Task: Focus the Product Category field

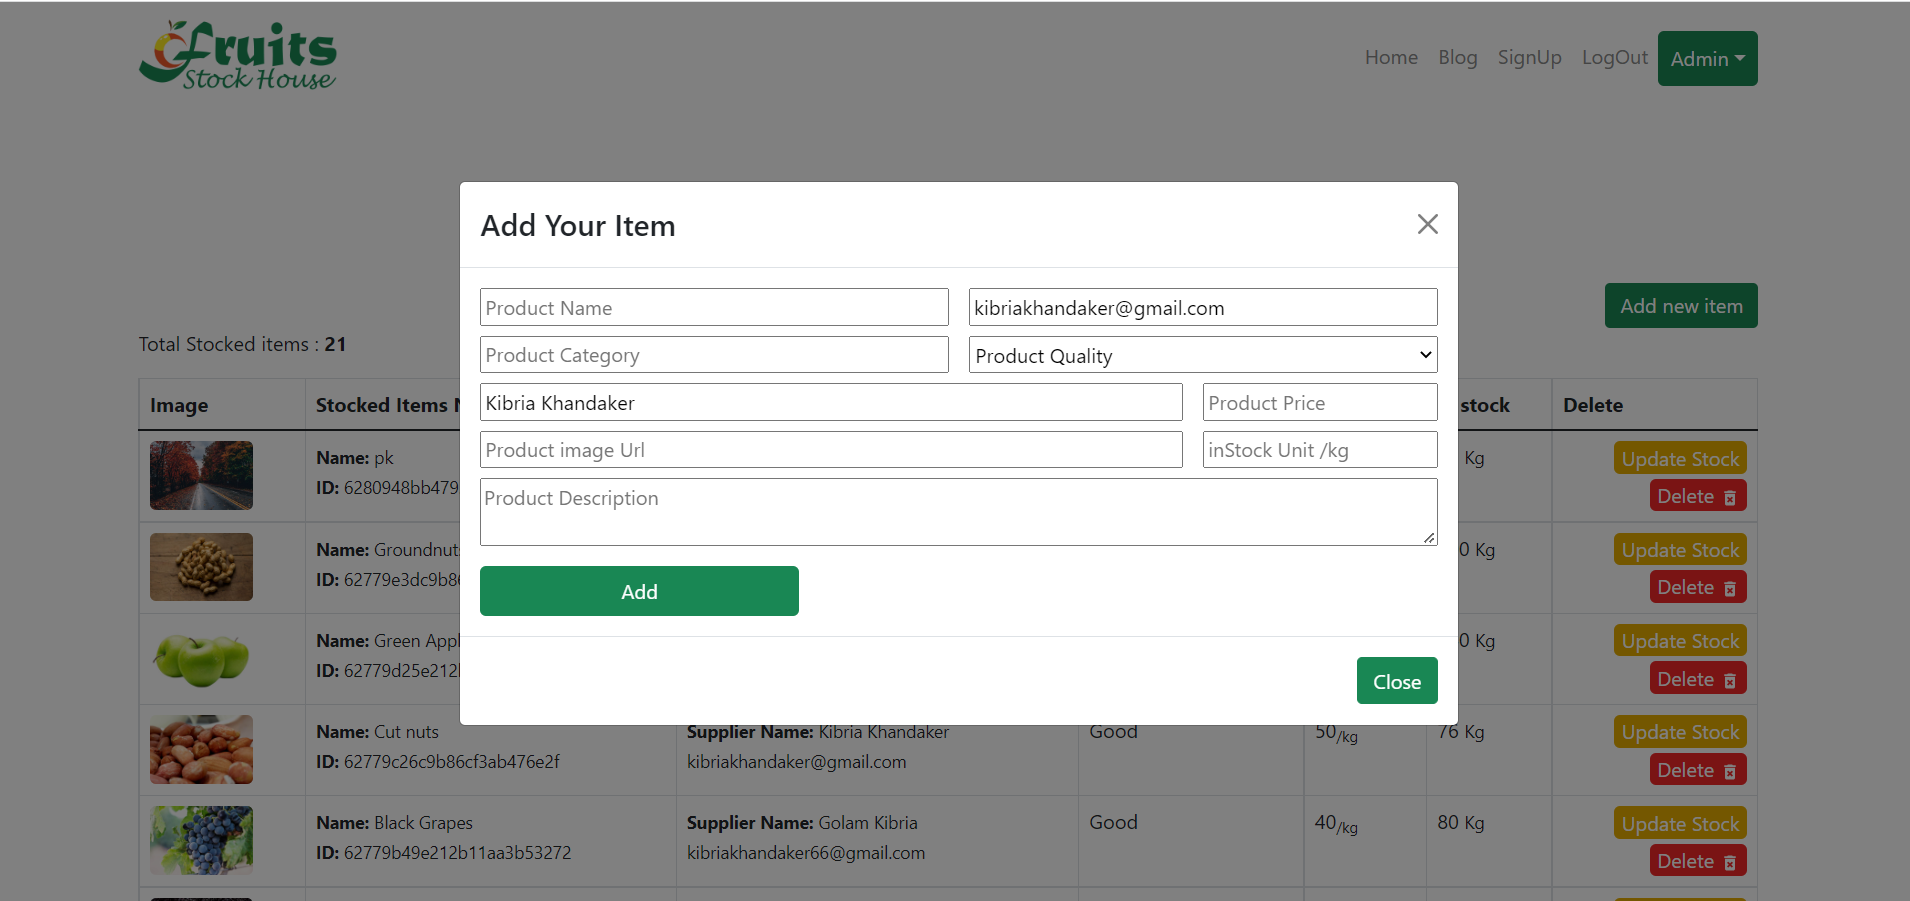Action: pos(714,355)
